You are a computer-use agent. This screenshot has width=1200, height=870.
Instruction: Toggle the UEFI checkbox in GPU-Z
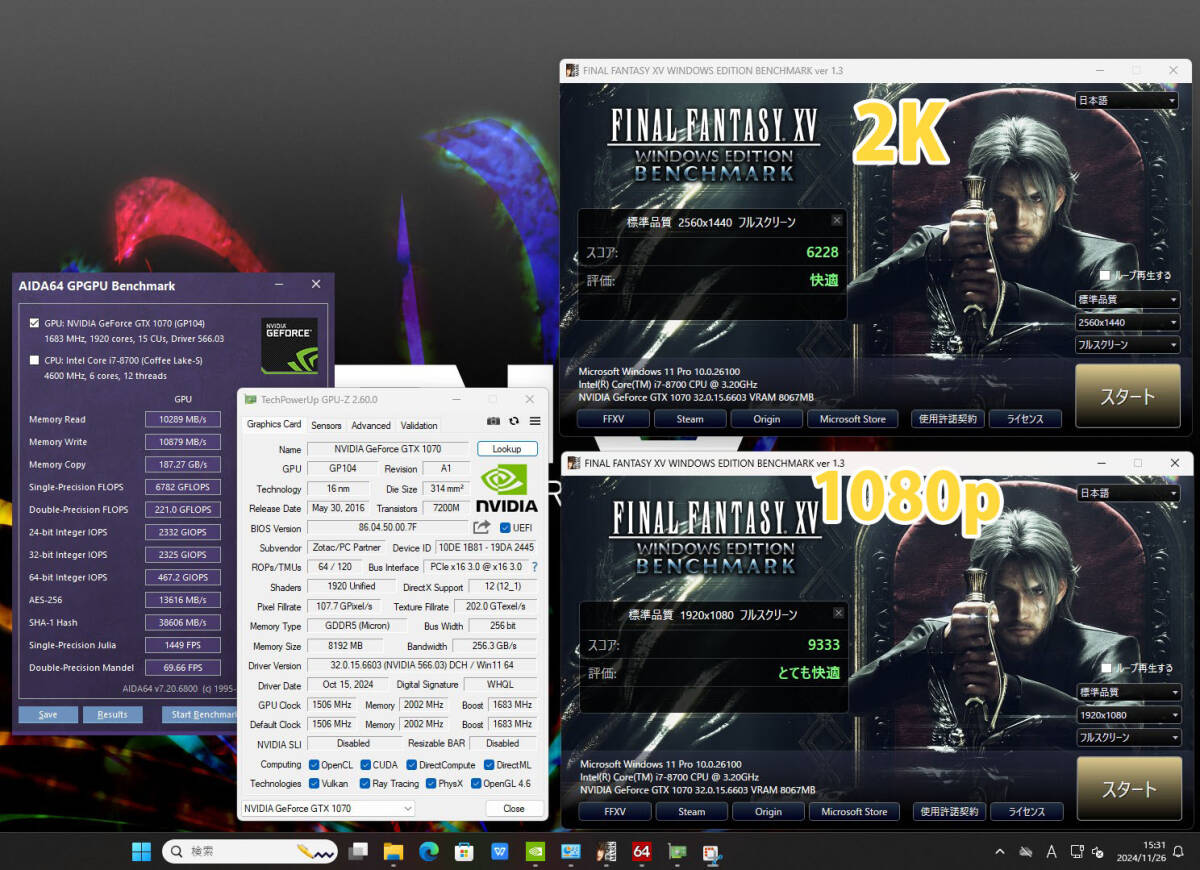point(505,528)
